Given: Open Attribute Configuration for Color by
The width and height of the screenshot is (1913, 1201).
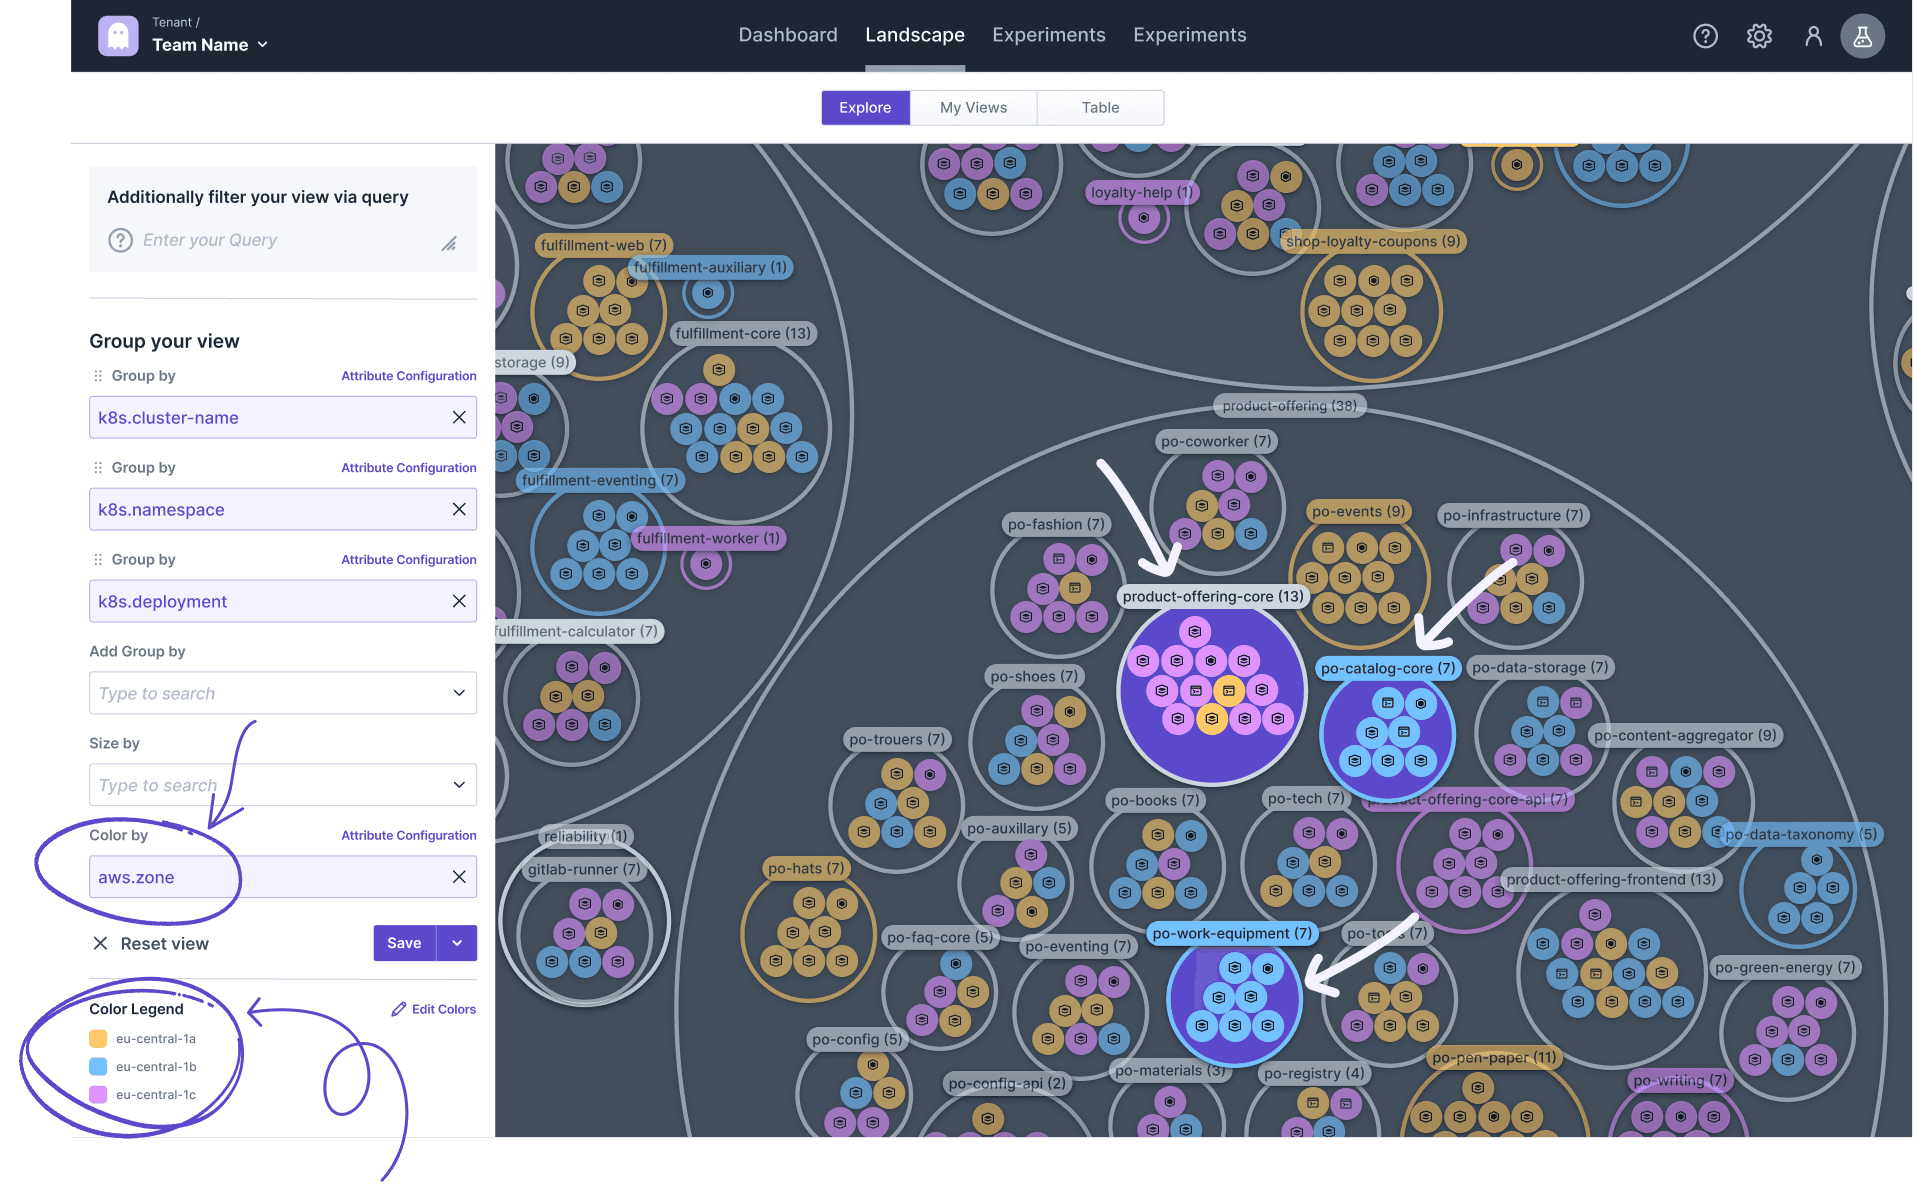Looking at the screenshot, I should point(409,836).
